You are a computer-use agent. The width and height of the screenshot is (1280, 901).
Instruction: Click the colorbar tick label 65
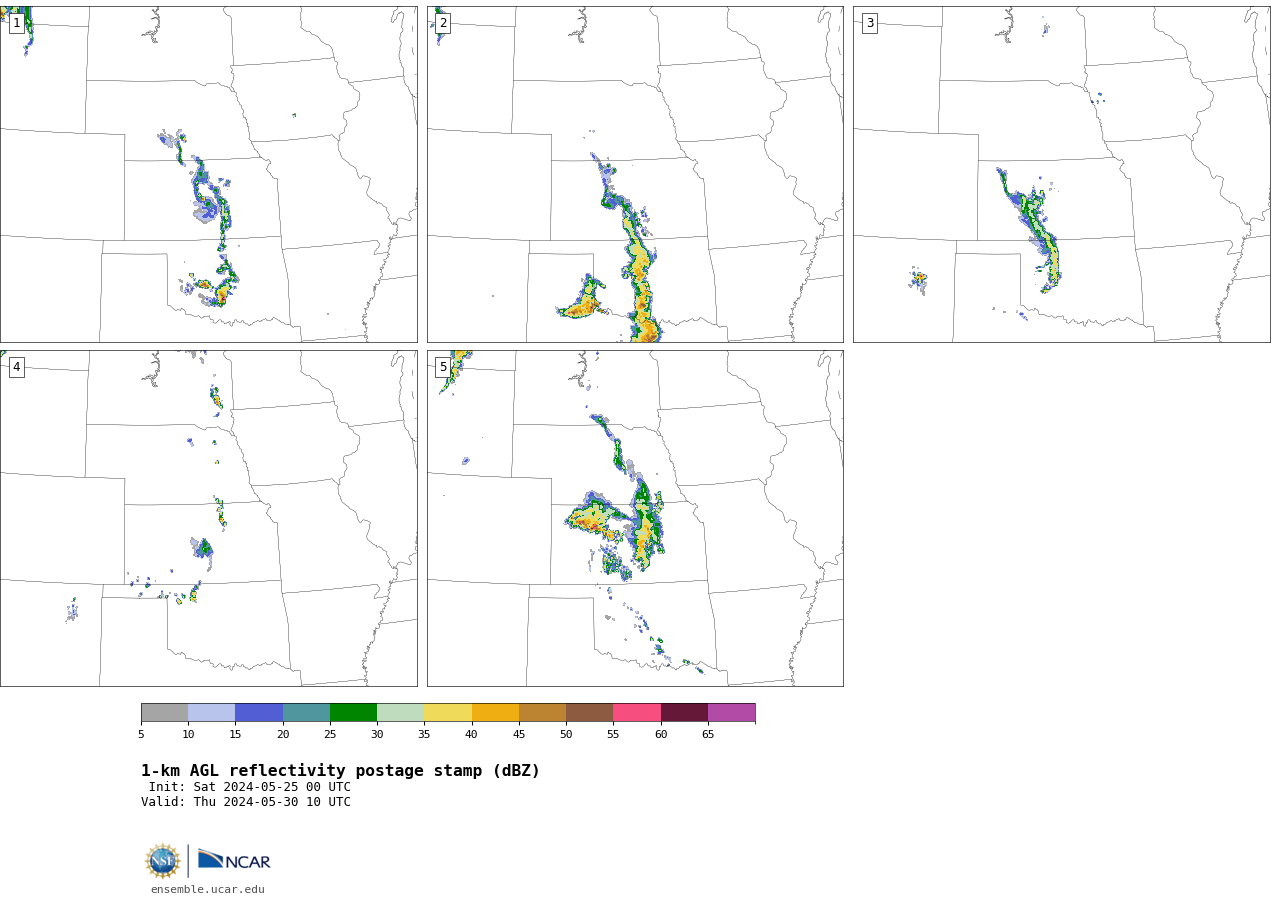tap(708, 735)
